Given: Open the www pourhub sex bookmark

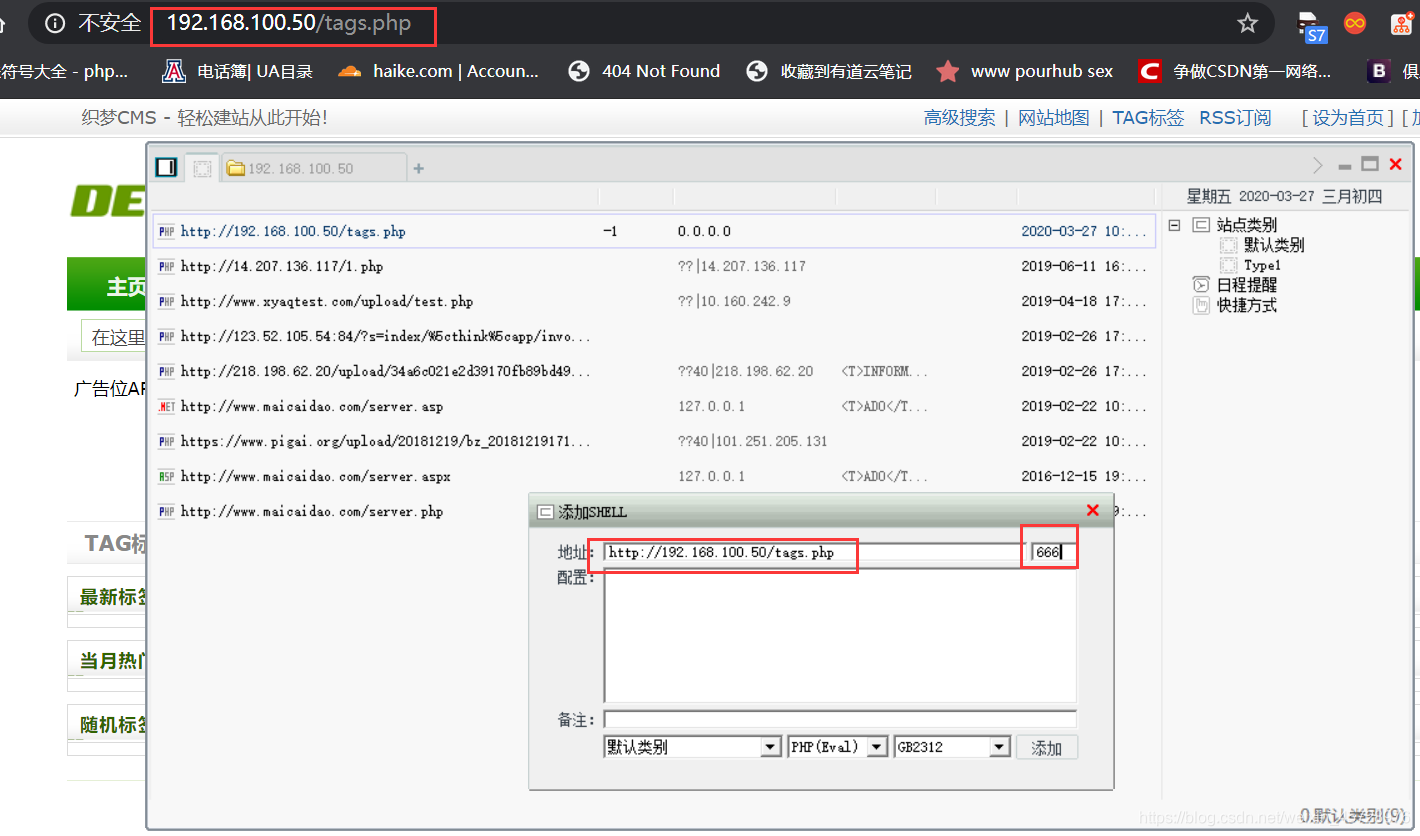Looking at the screenshot, I should 1024,71.
